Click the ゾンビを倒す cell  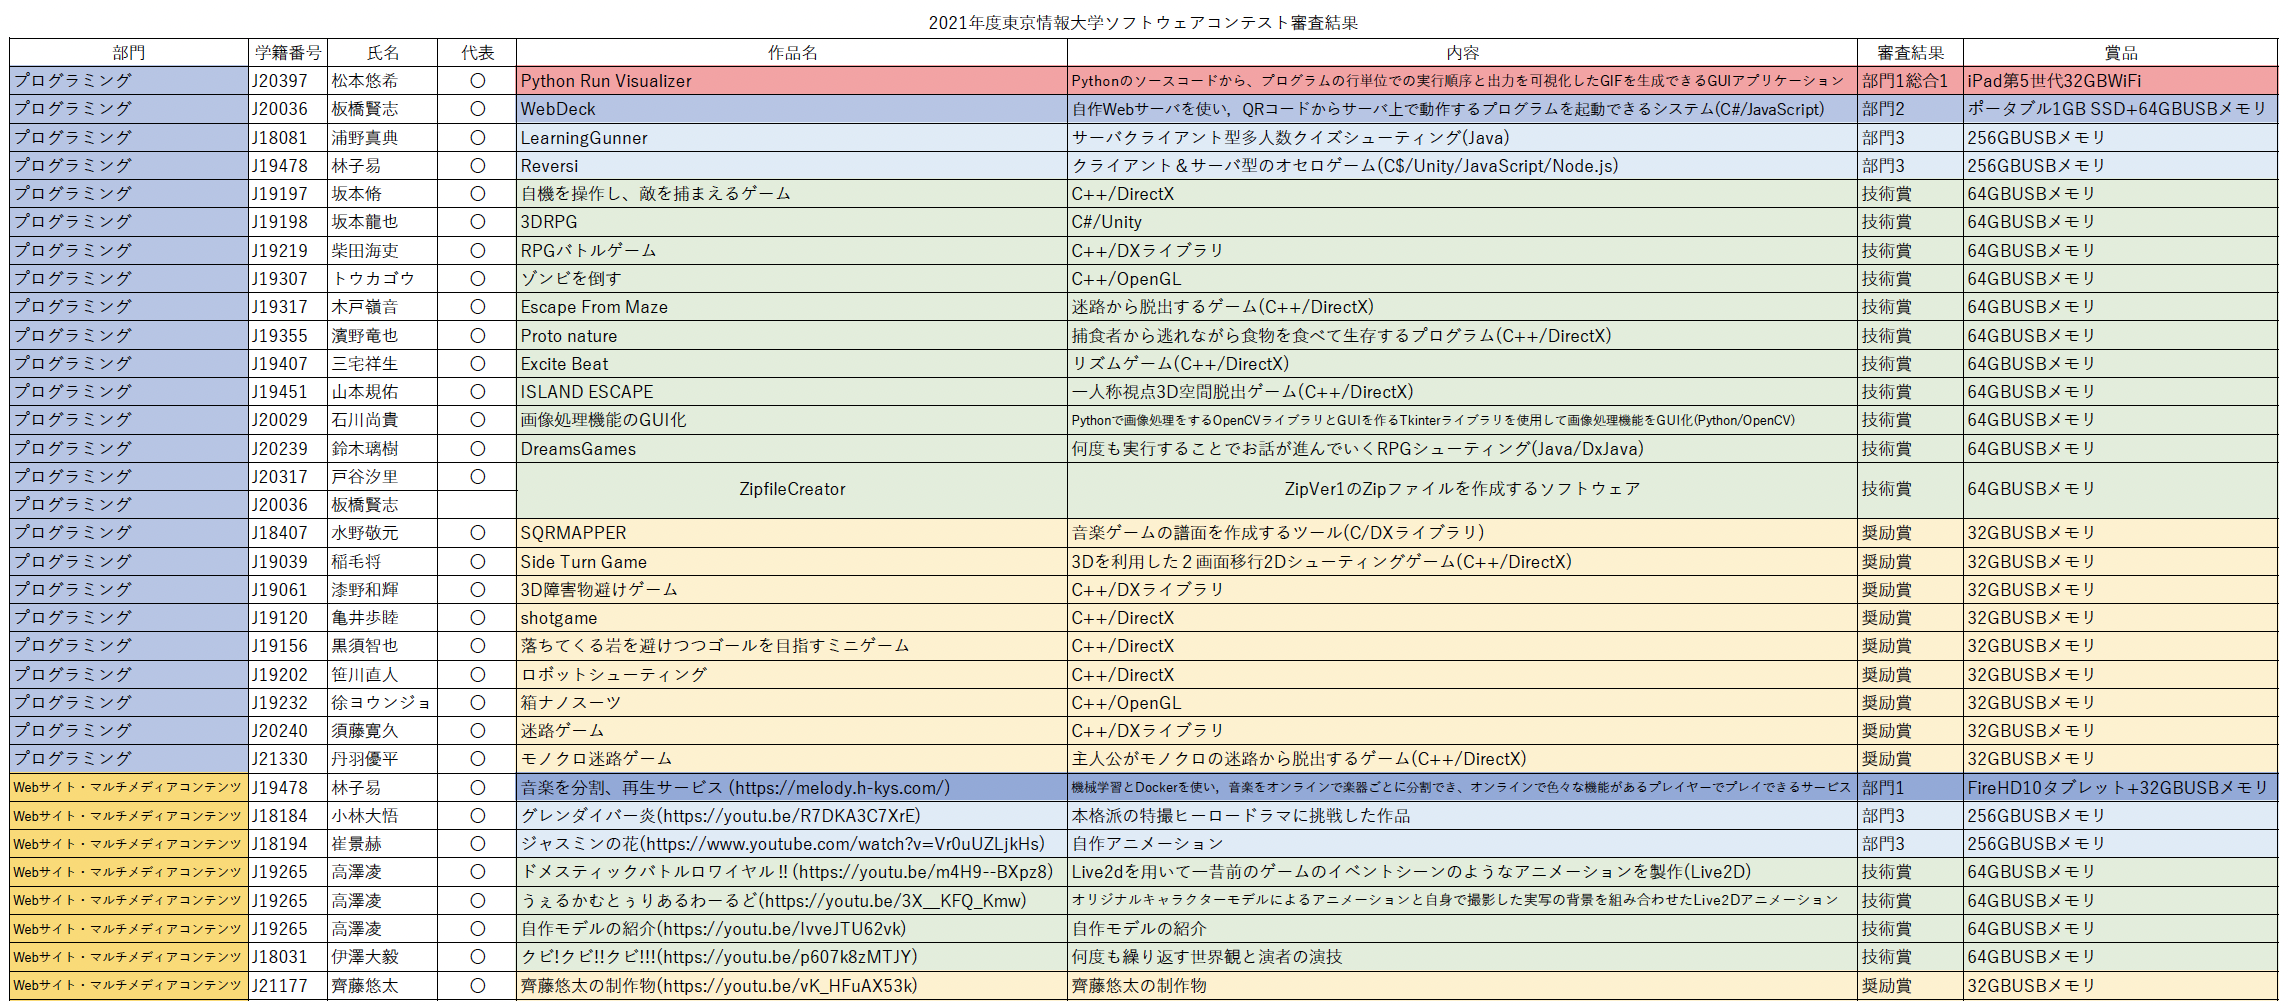(x=792, y=279)
